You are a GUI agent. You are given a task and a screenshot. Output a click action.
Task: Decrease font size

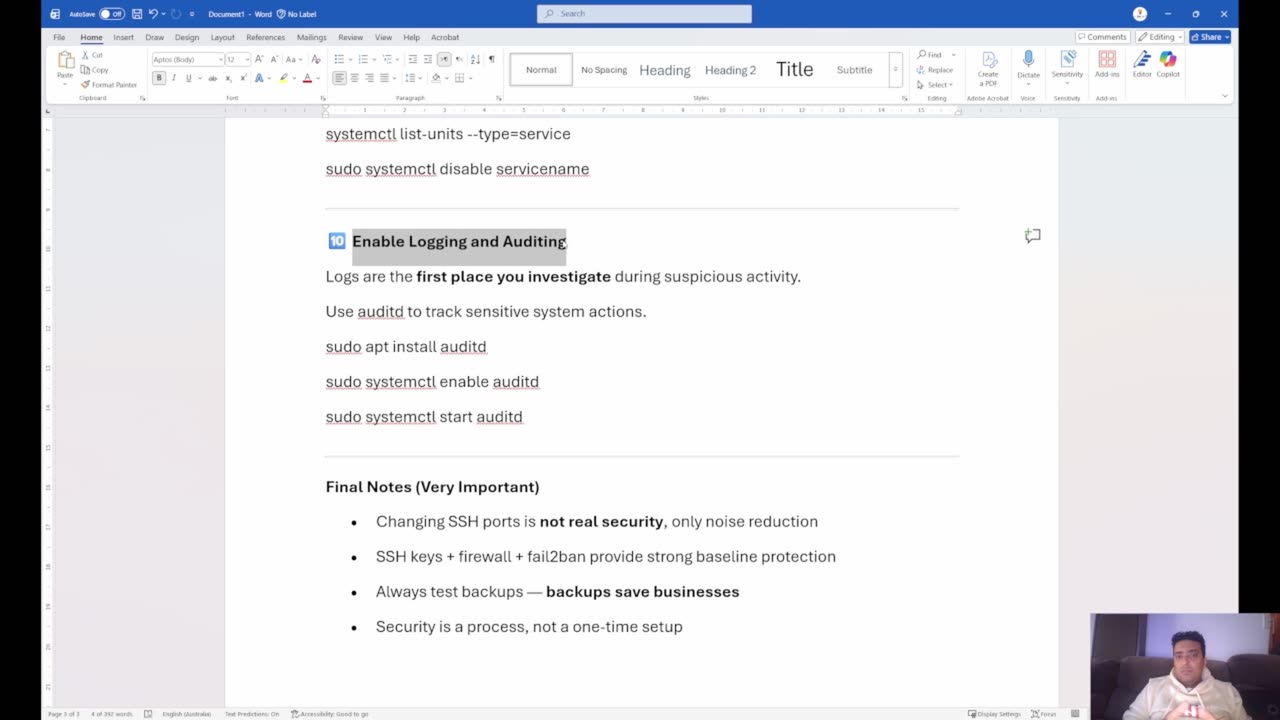[x=273, y=59]
